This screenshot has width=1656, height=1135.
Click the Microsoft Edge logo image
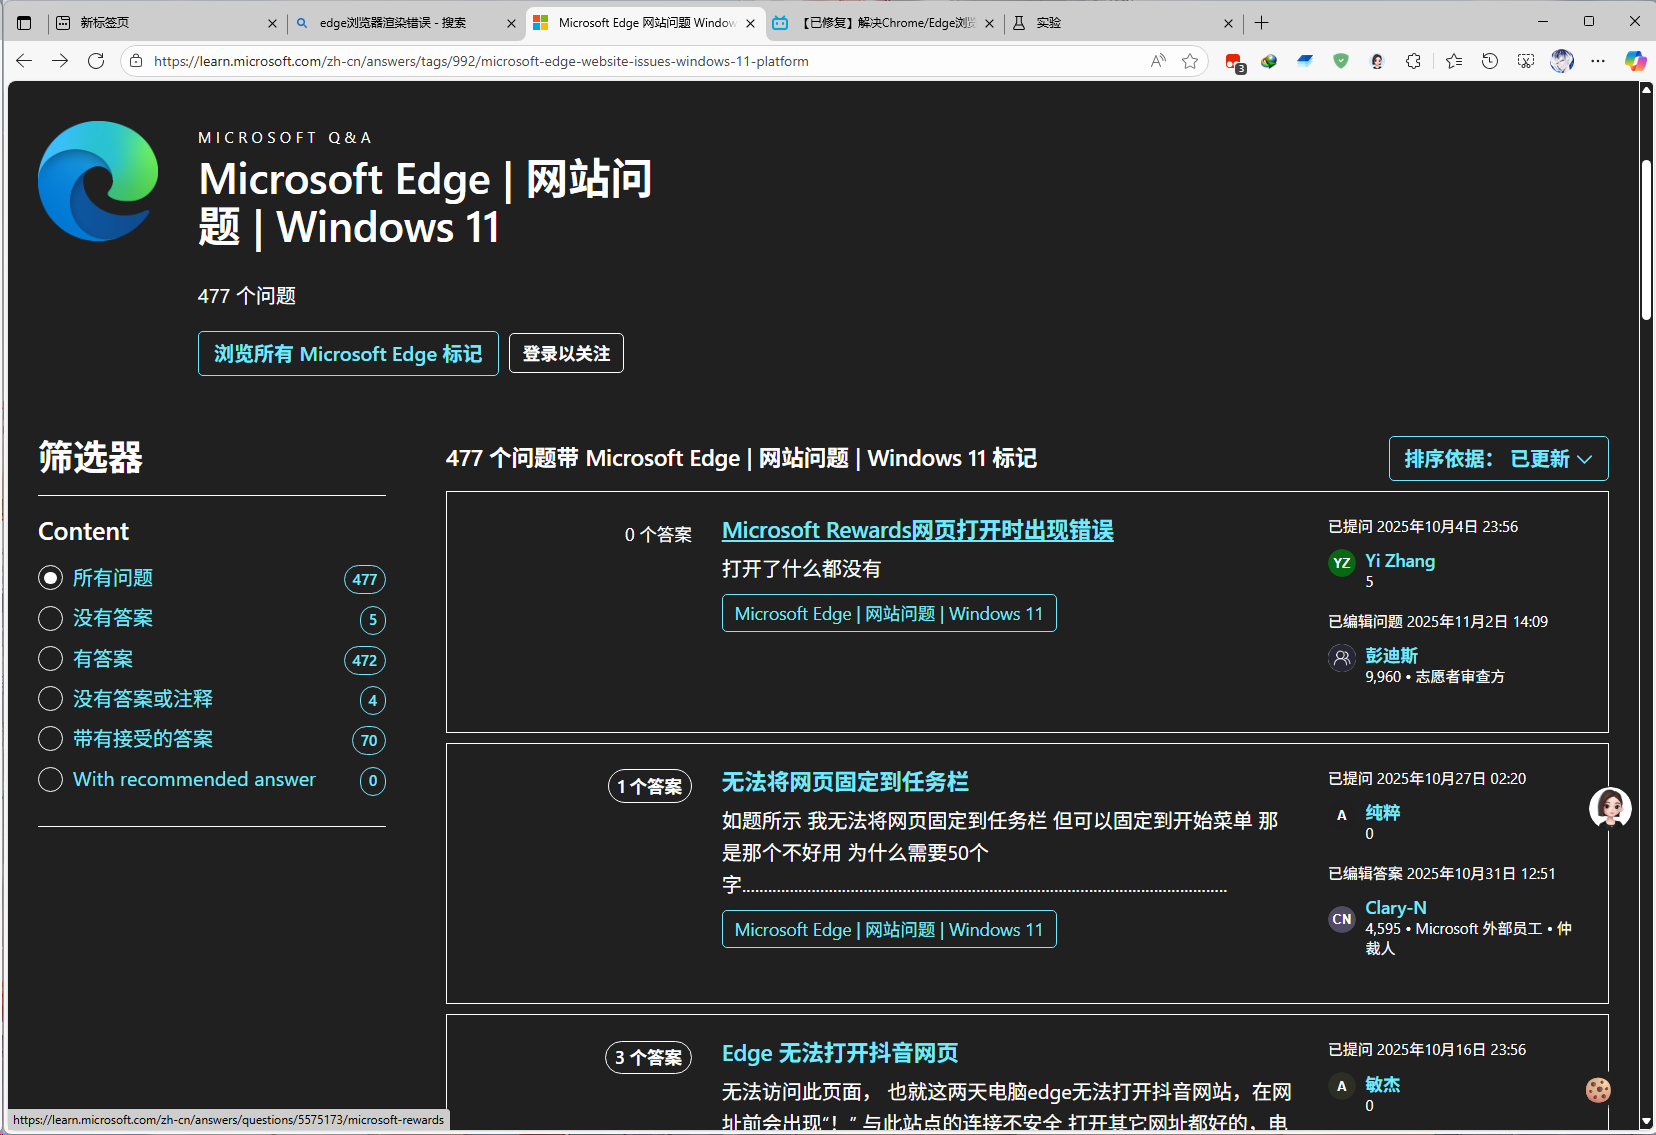coord(98,181)
